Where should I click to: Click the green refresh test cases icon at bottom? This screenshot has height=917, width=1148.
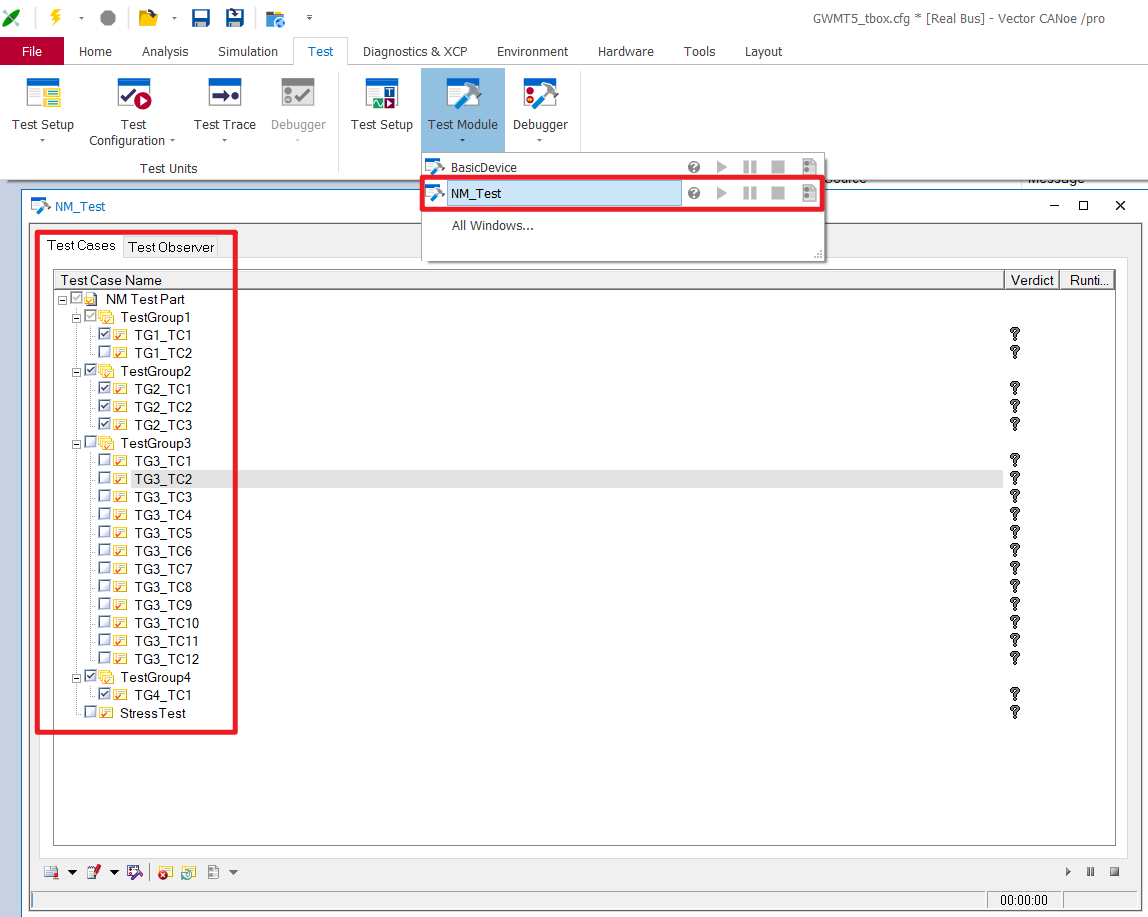(x=188, y=872)
